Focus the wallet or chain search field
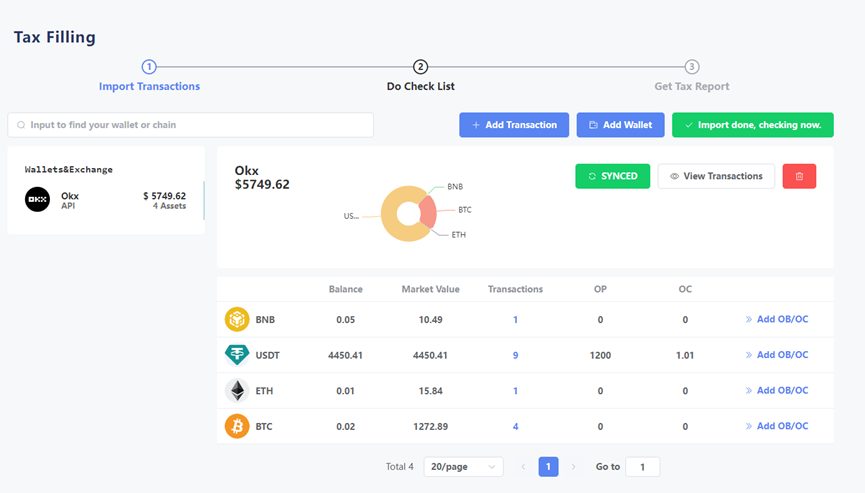The height and width of the screenshot is (493, 865). (x=190, y=125)
